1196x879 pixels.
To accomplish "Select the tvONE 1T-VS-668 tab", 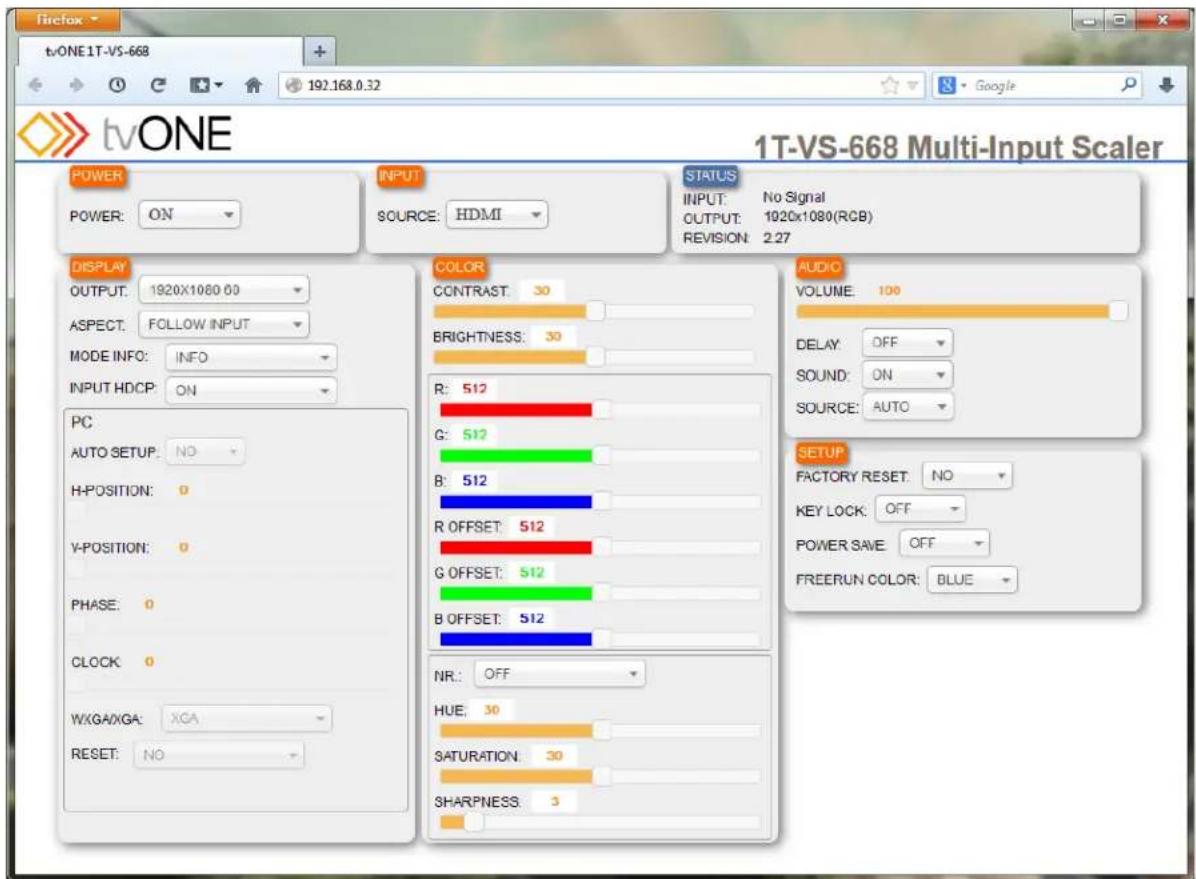I will point(160,51).
